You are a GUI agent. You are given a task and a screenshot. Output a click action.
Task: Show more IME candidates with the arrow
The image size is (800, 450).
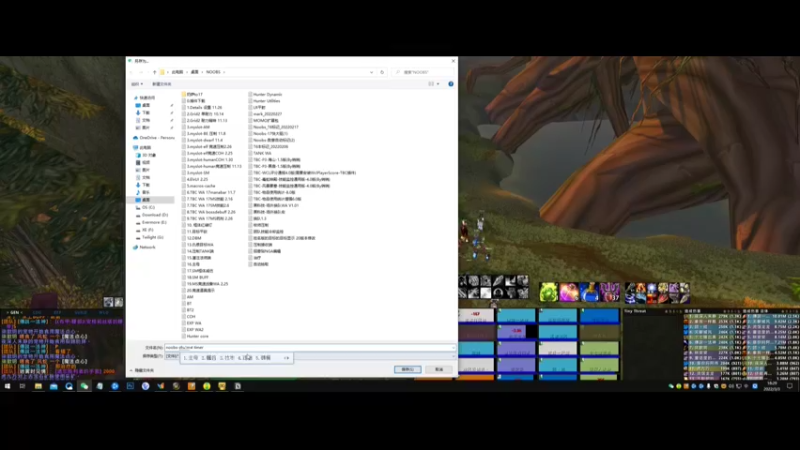(287, 358)
